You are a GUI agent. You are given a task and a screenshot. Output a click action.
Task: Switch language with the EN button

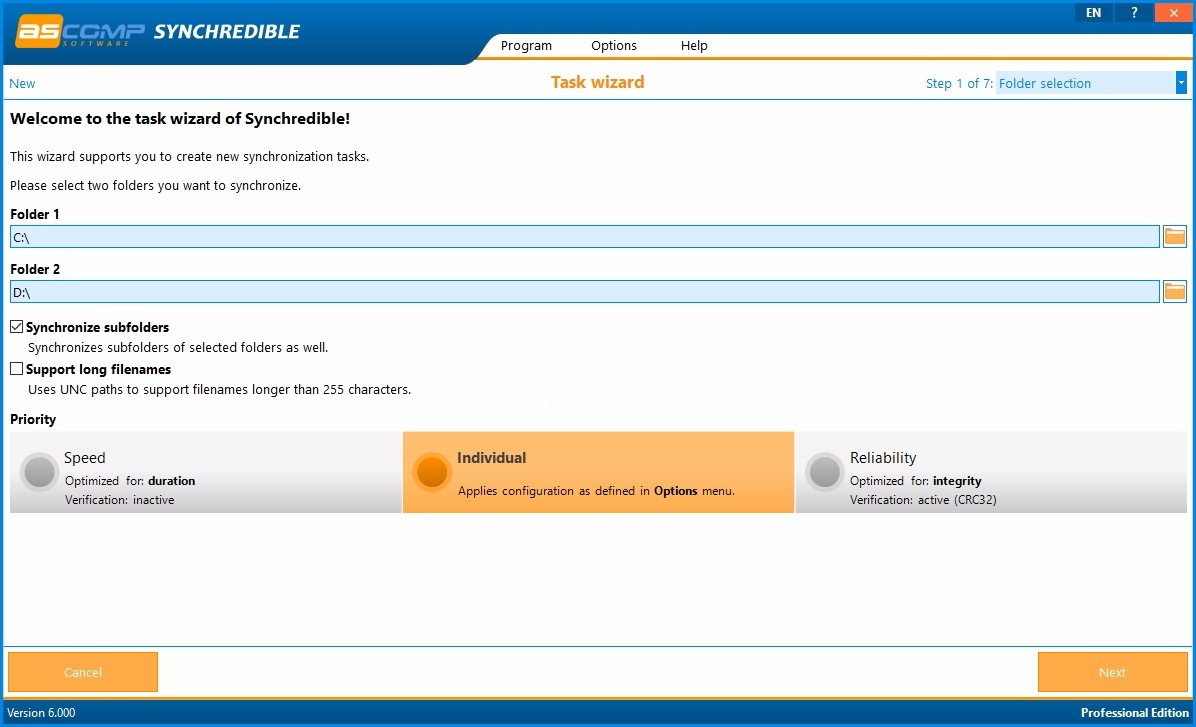coord(1094,12)
